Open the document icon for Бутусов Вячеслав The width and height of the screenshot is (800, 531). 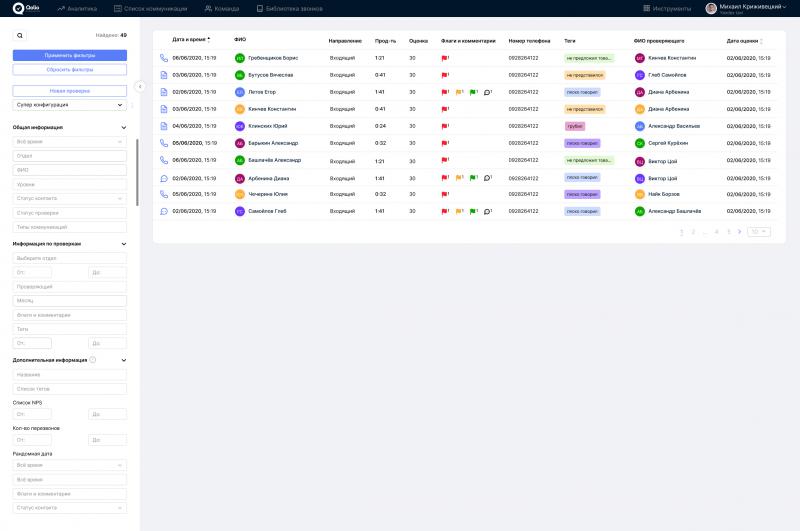point(164,75)
